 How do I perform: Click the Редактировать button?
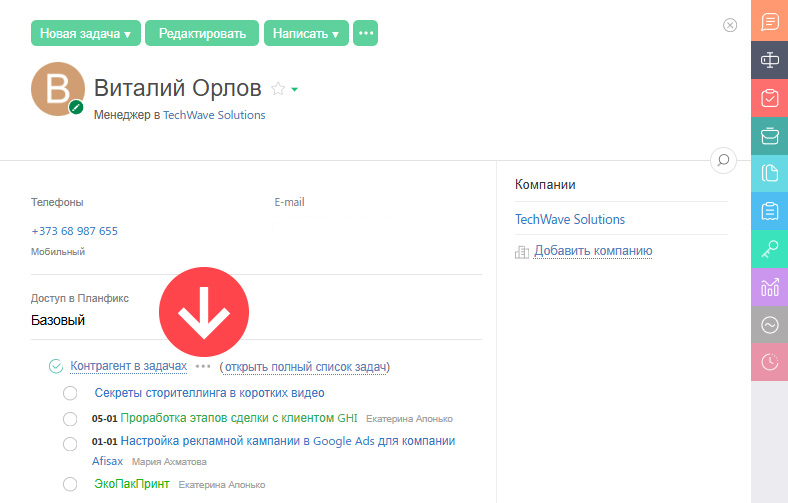pos(202,33)
